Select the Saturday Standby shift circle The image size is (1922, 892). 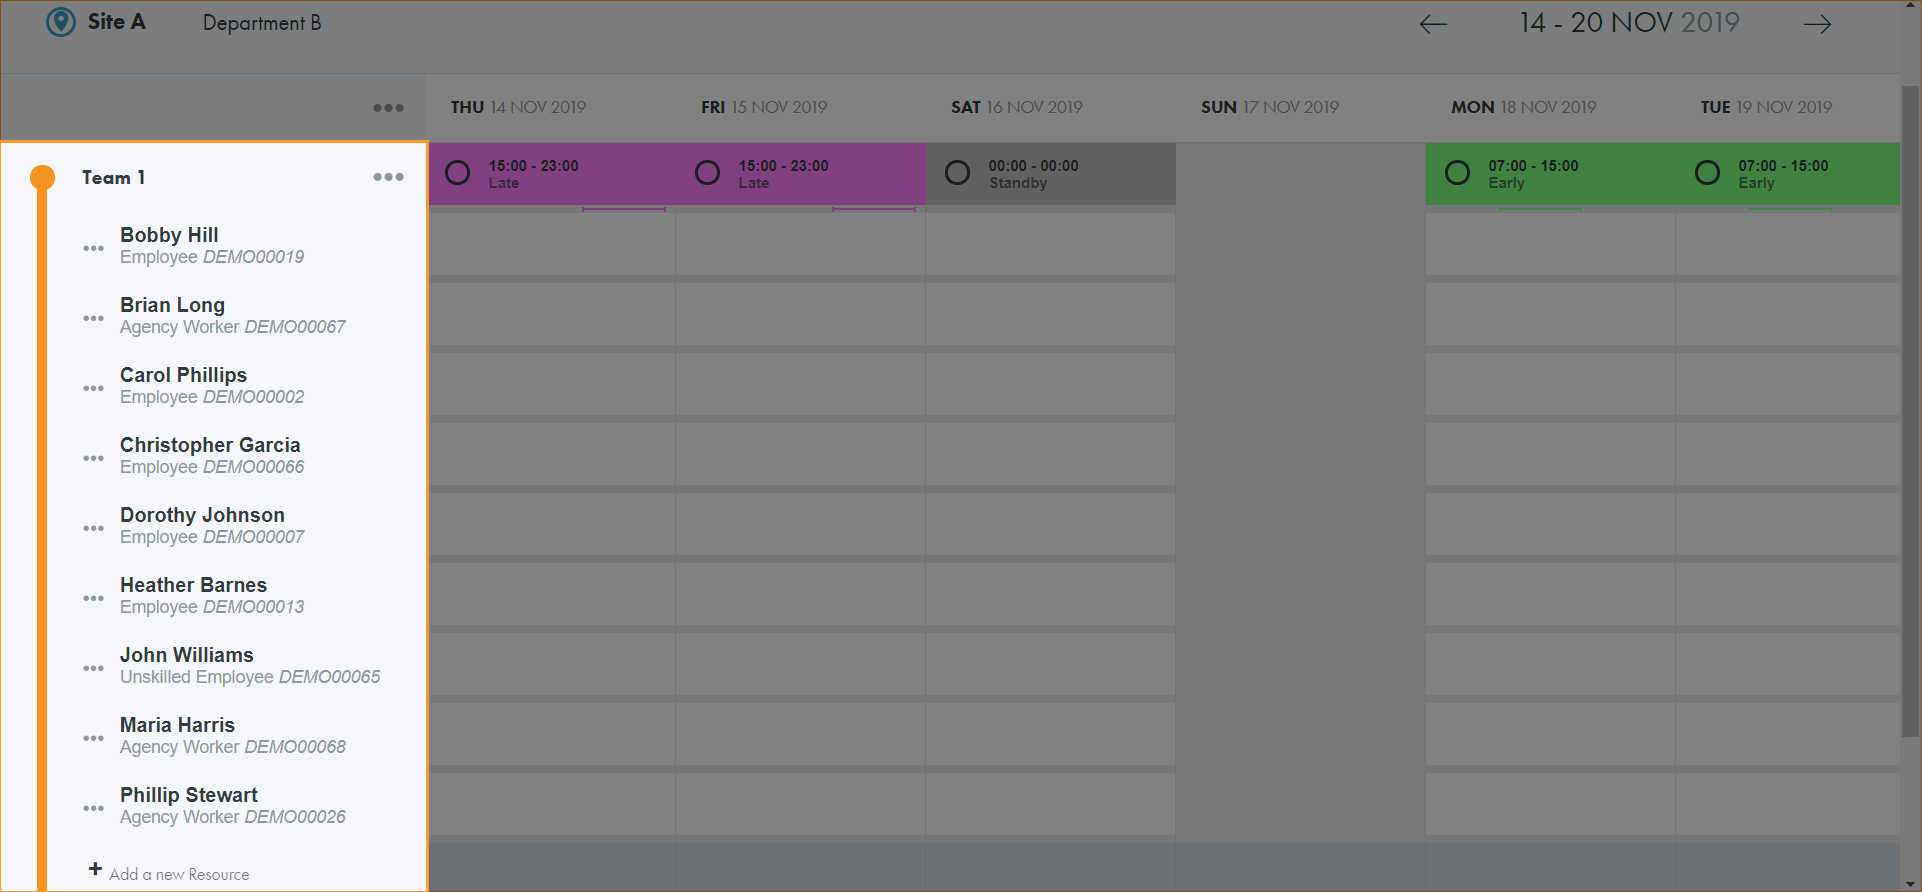[x=957, y=173]
